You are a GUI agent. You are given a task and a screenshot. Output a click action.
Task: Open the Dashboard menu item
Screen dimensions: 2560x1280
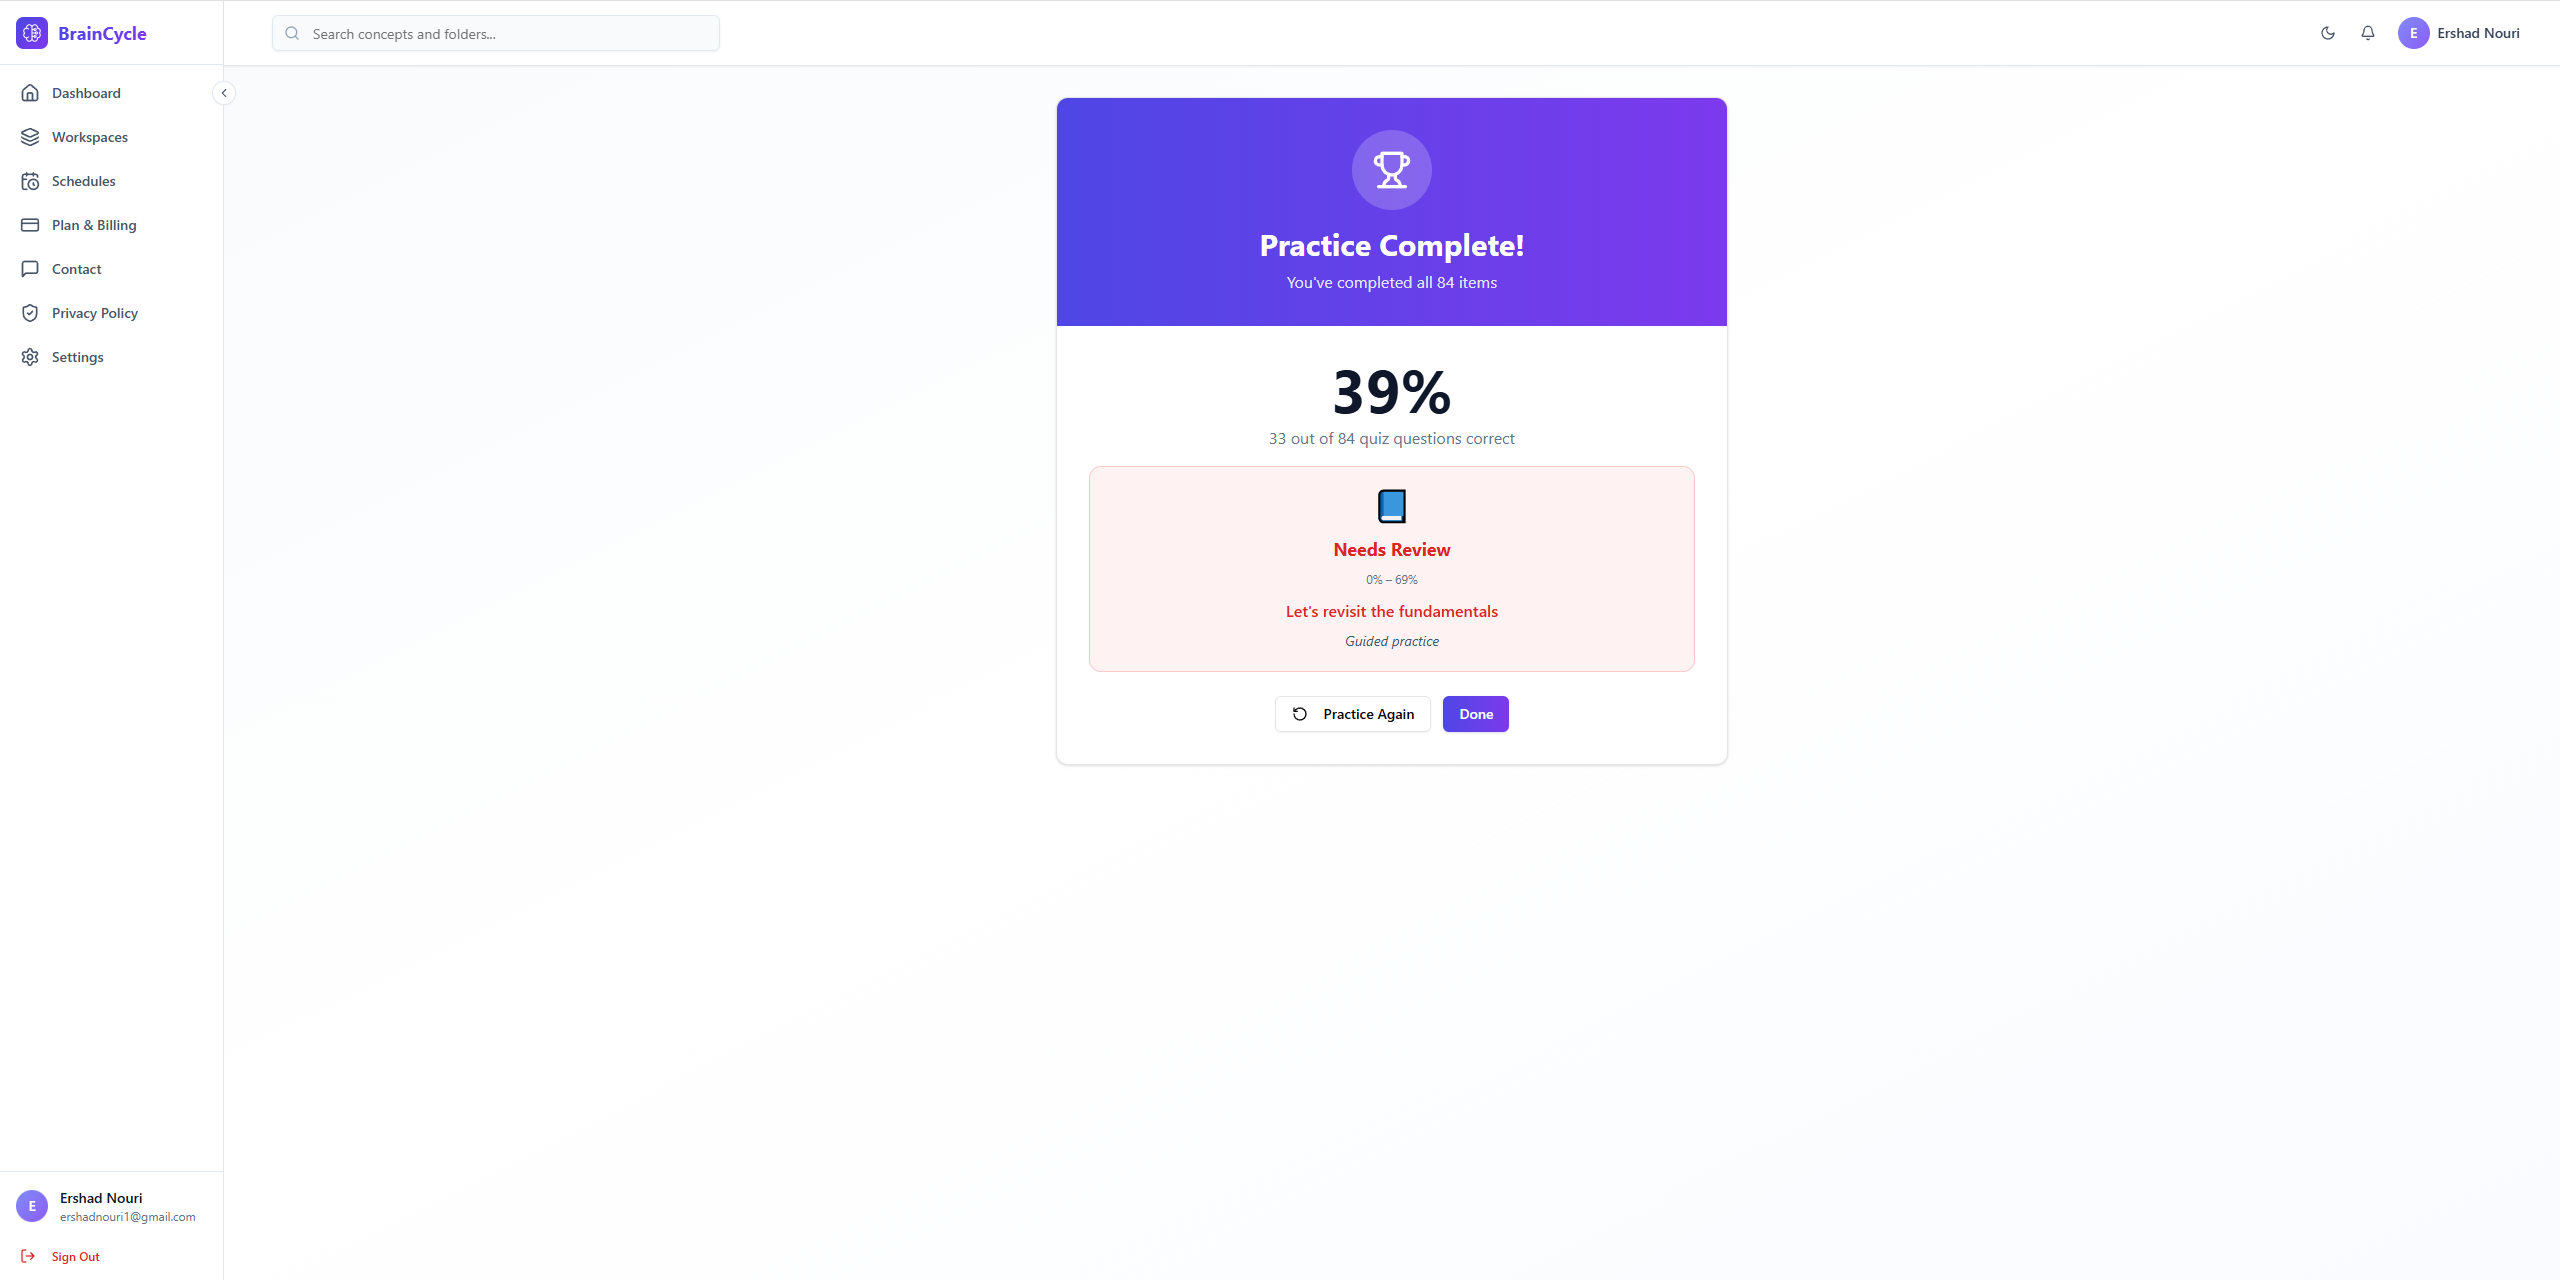(86, 92)
